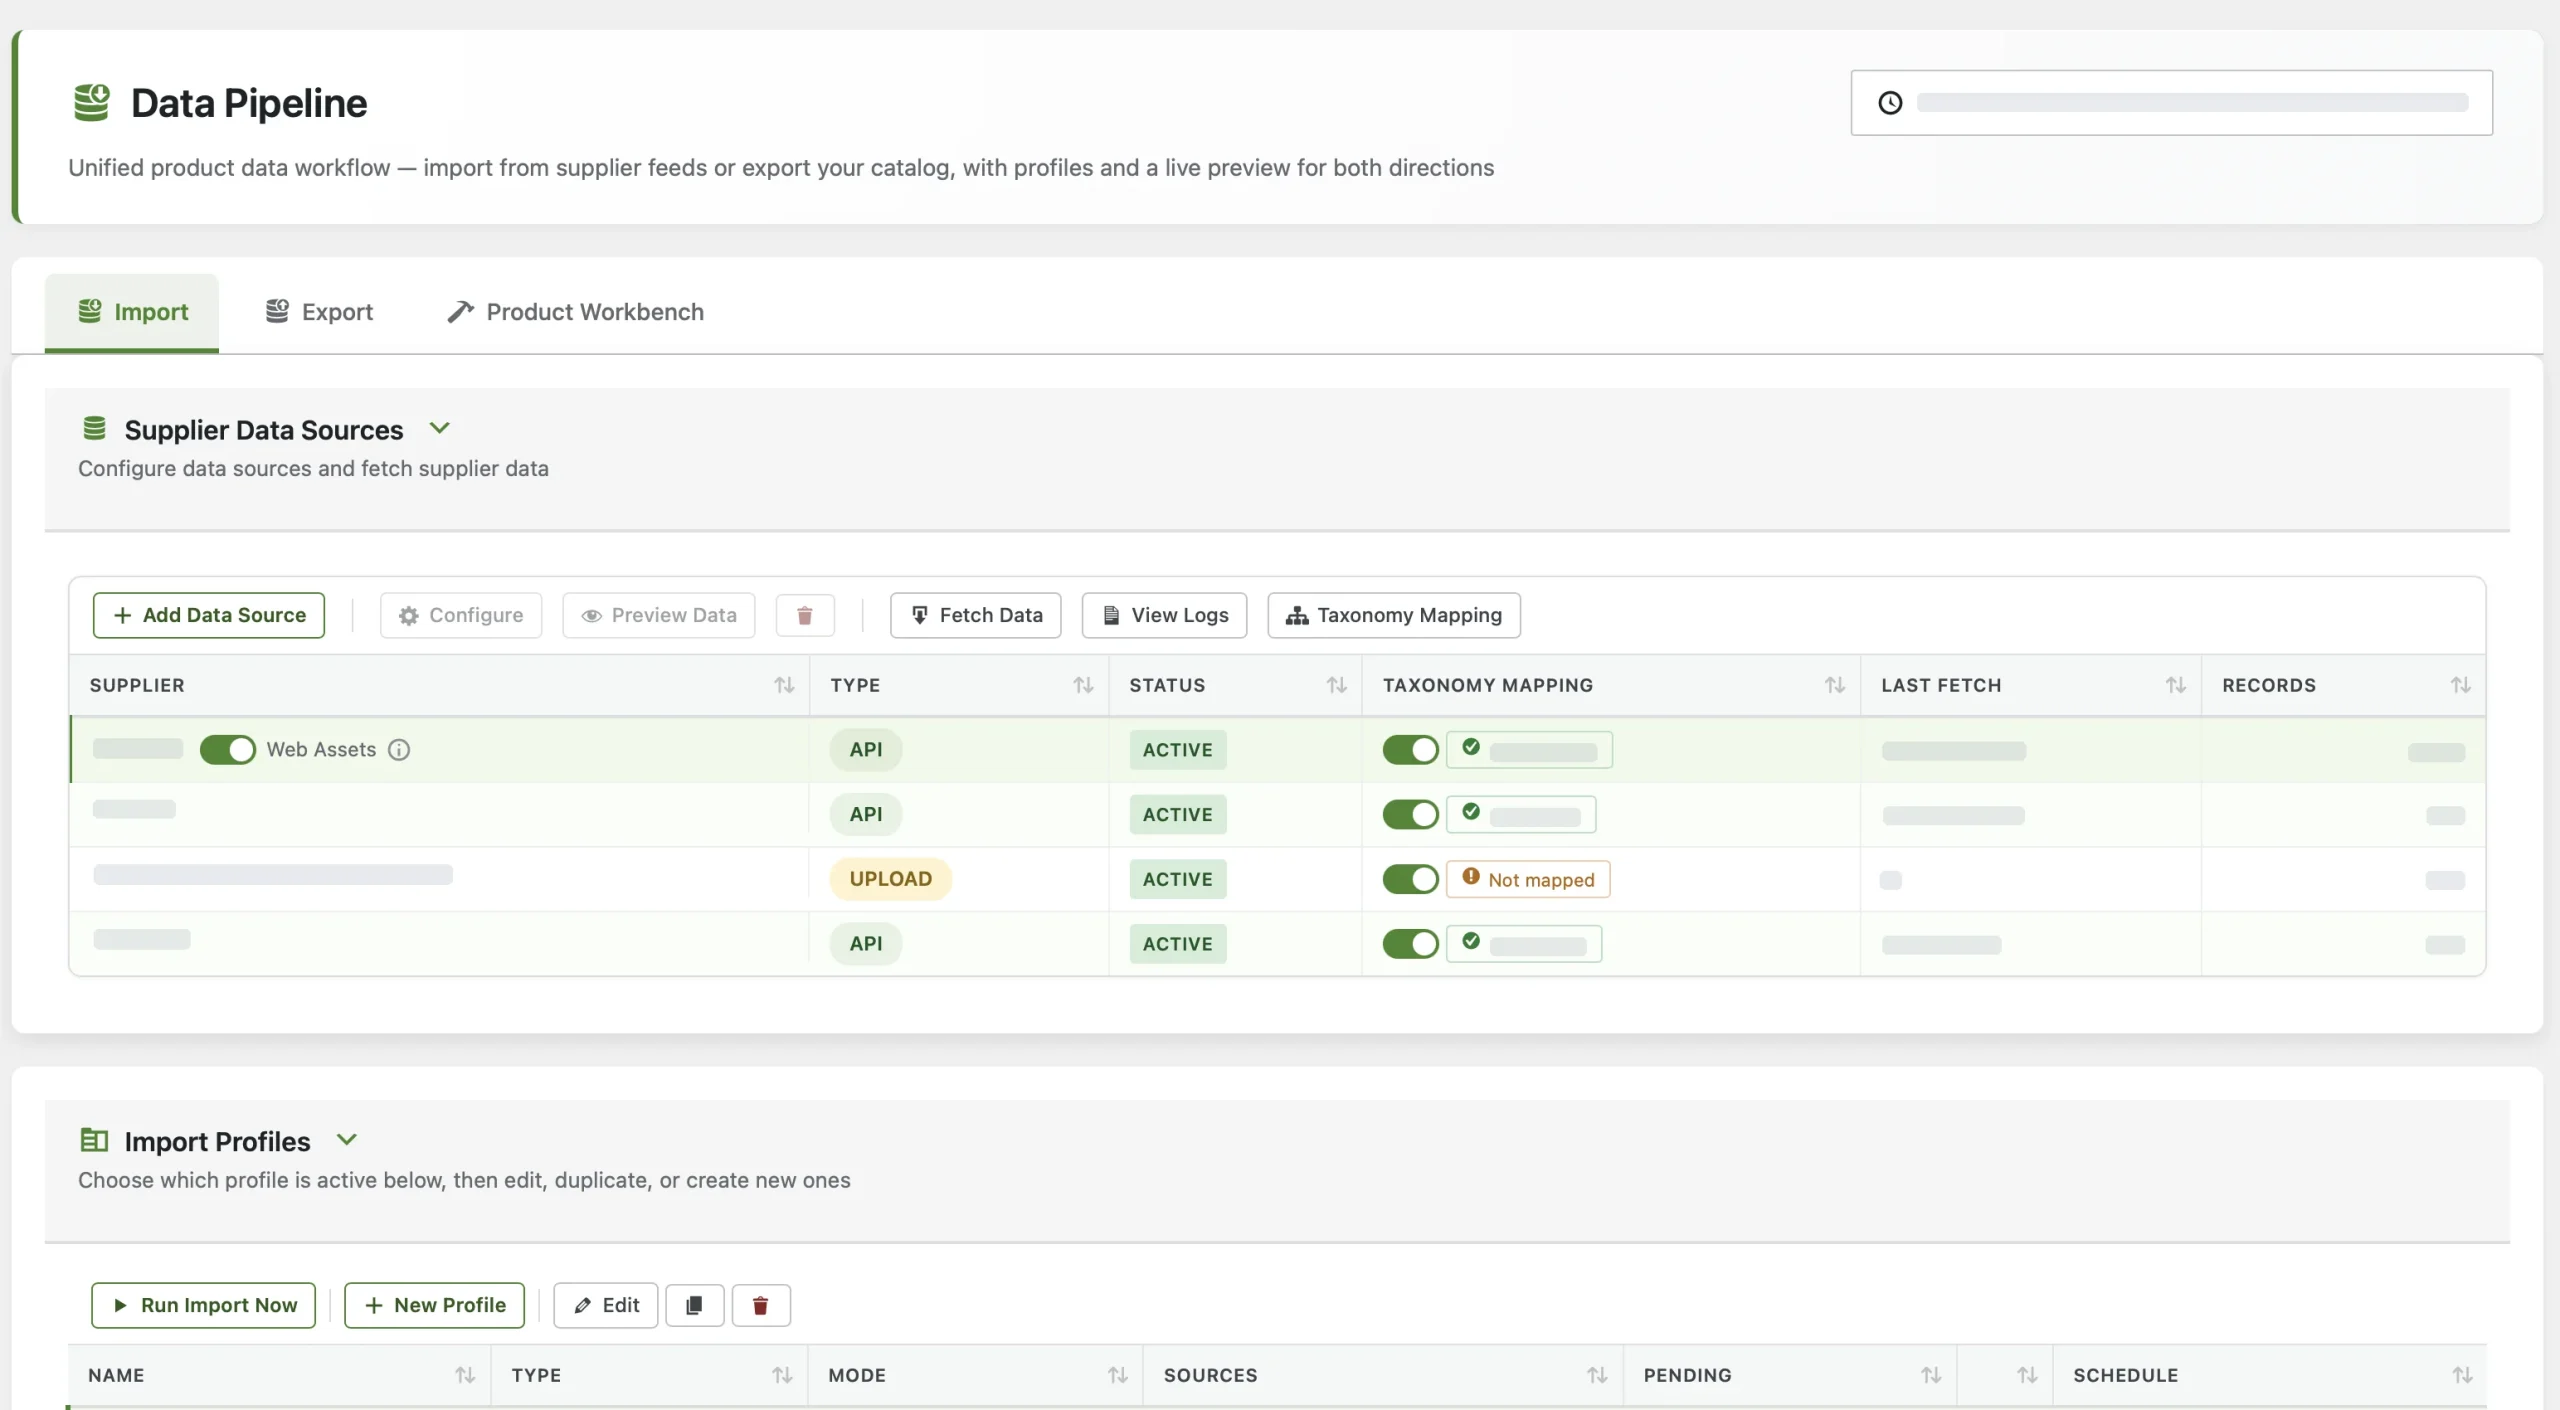Sort import profiles by Sources

coord(1597,1375)
